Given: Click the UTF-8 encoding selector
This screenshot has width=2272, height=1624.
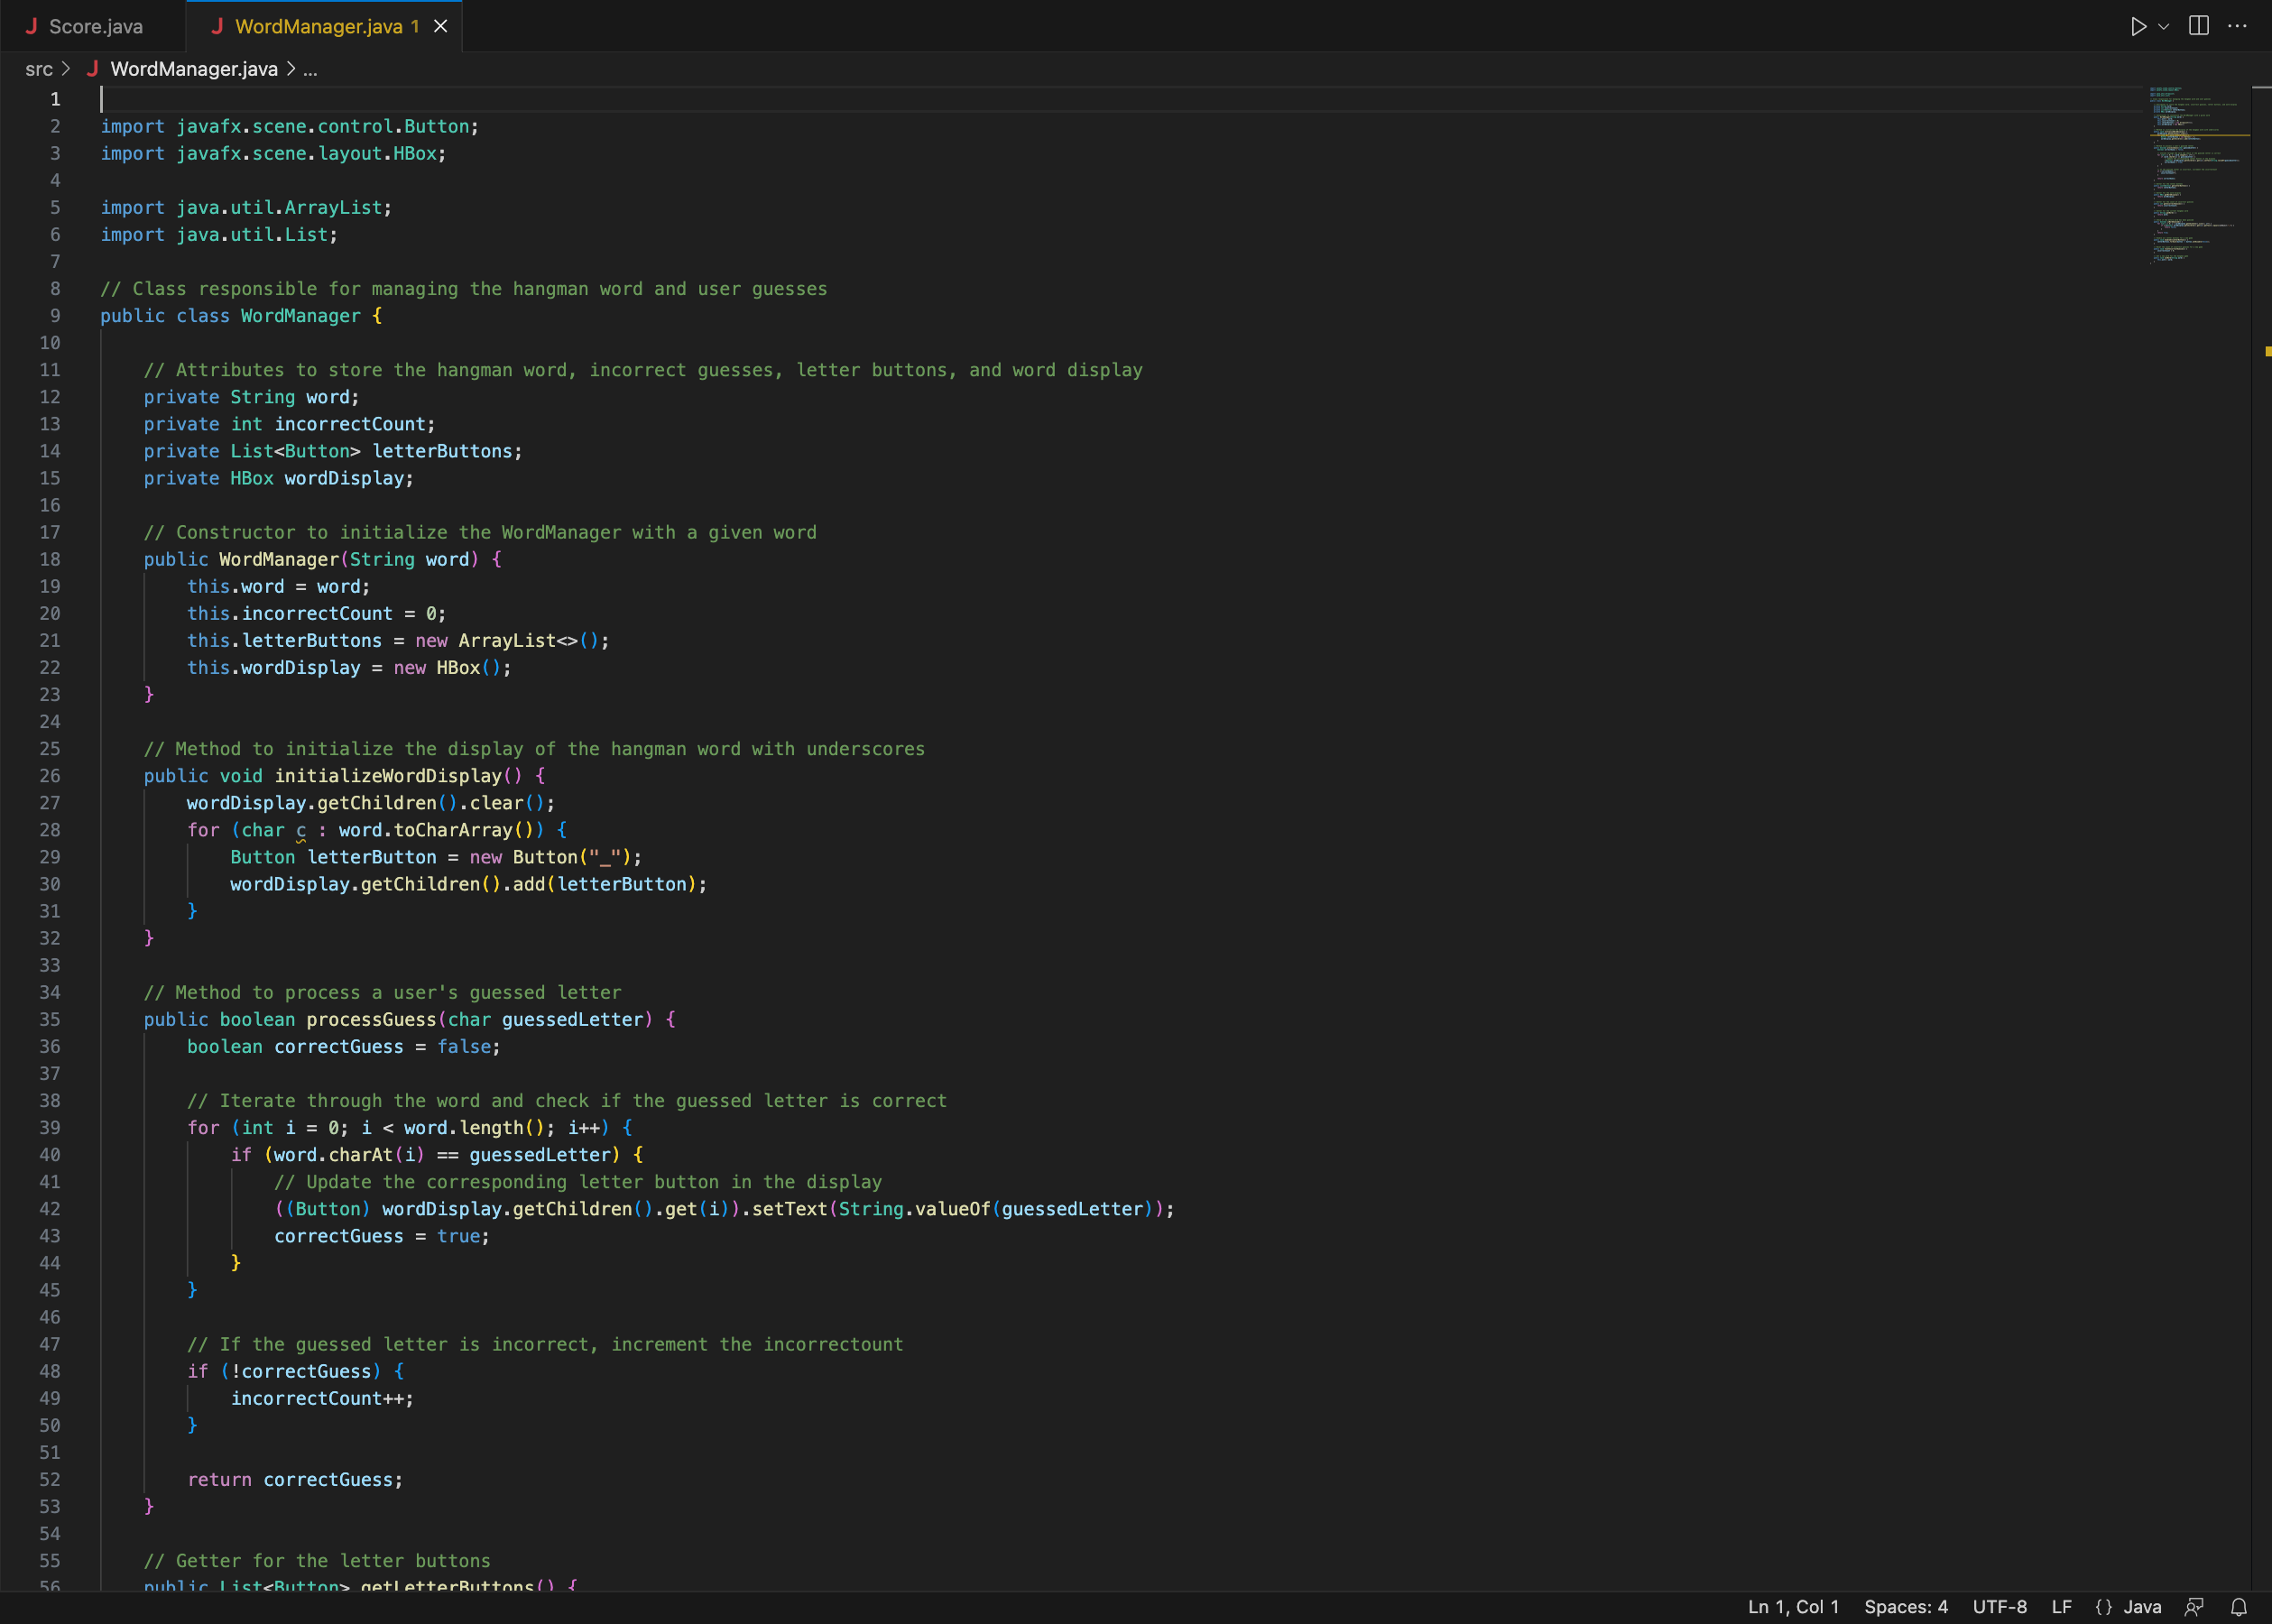Looking at the screenshot, I should [1999, 1607].
